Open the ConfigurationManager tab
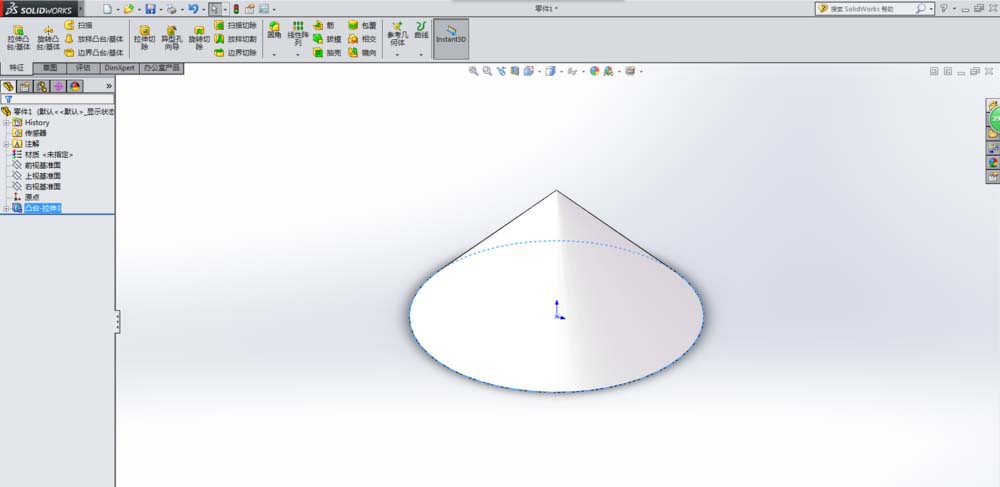 click(x=41, y=86)
